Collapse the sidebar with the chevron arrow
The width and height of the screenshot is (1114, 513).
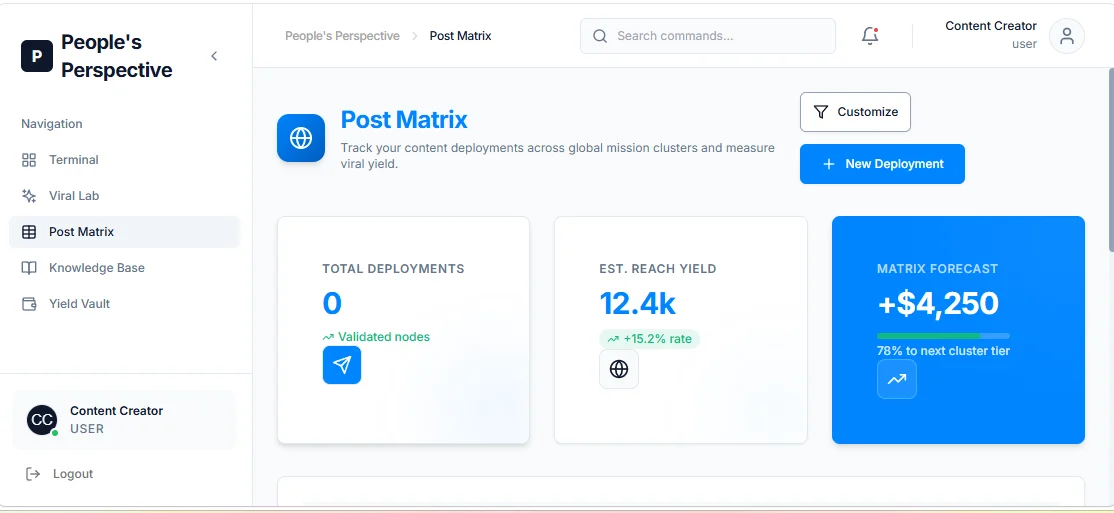[214, 56]
